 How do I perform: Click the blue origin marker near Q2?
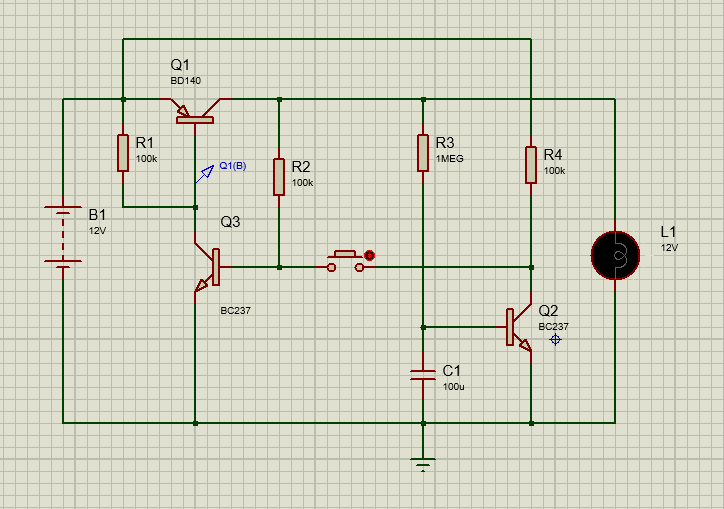[x=556, y=340]
